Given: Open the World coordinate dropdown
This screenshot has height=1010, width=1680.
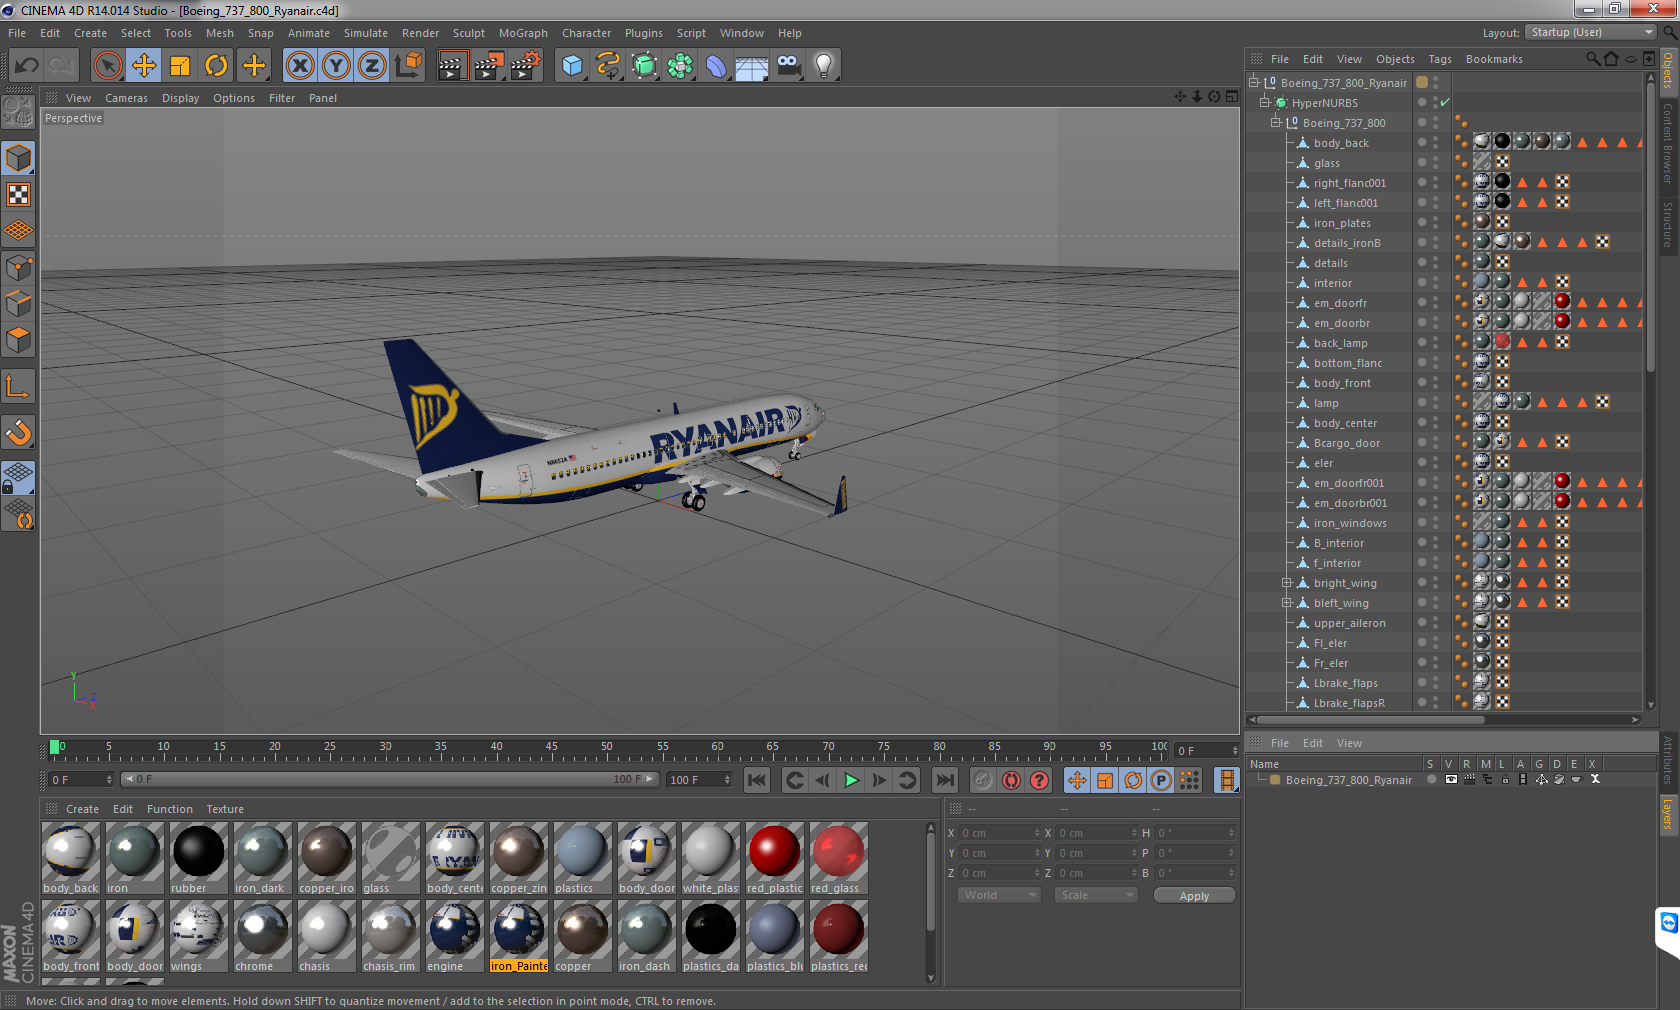Looking at the screenshot, I should pyautogui.click(x=1000, y=895).
